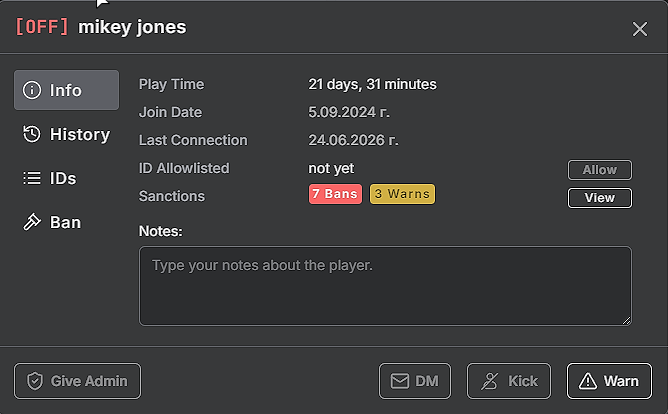The height and width of the screenshot is (414, 668).
Task: Focus the player notes text area
Action: click(385, 286)
